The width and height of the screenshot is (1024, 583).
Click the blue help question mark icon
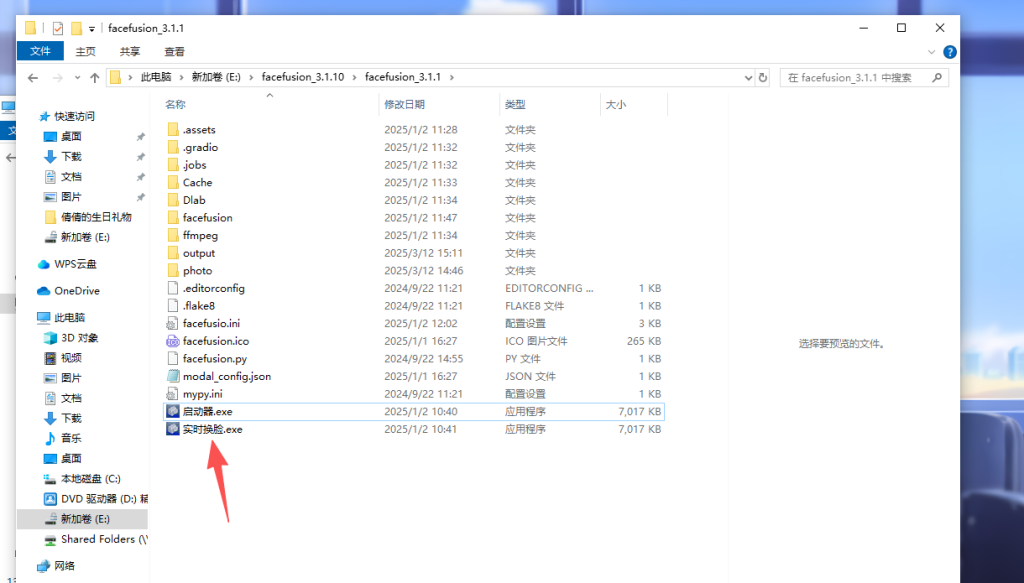pos(950,52)
